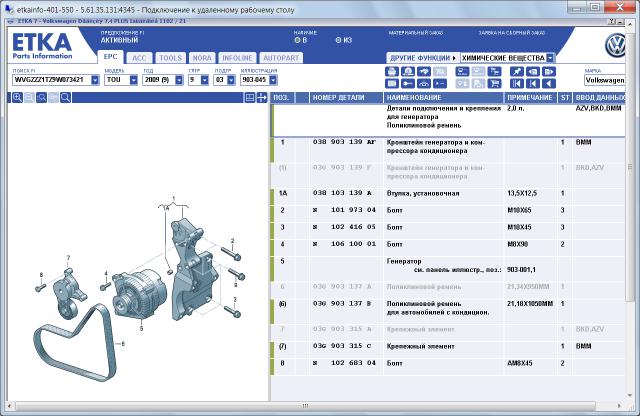Click the Примечание column header
640x416 pixels.
tap(529, 98)
